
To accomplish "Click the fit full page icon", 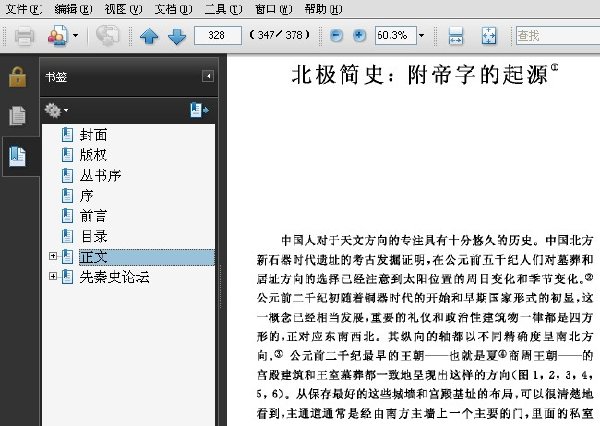I will pos(489,36).
